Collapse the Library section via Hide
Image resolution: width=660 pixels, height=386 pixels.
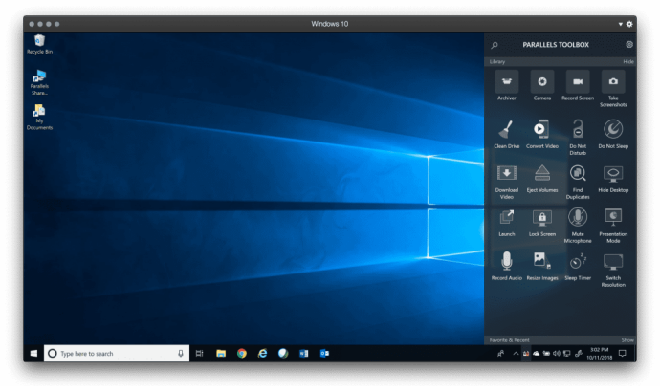click(628, 61)
